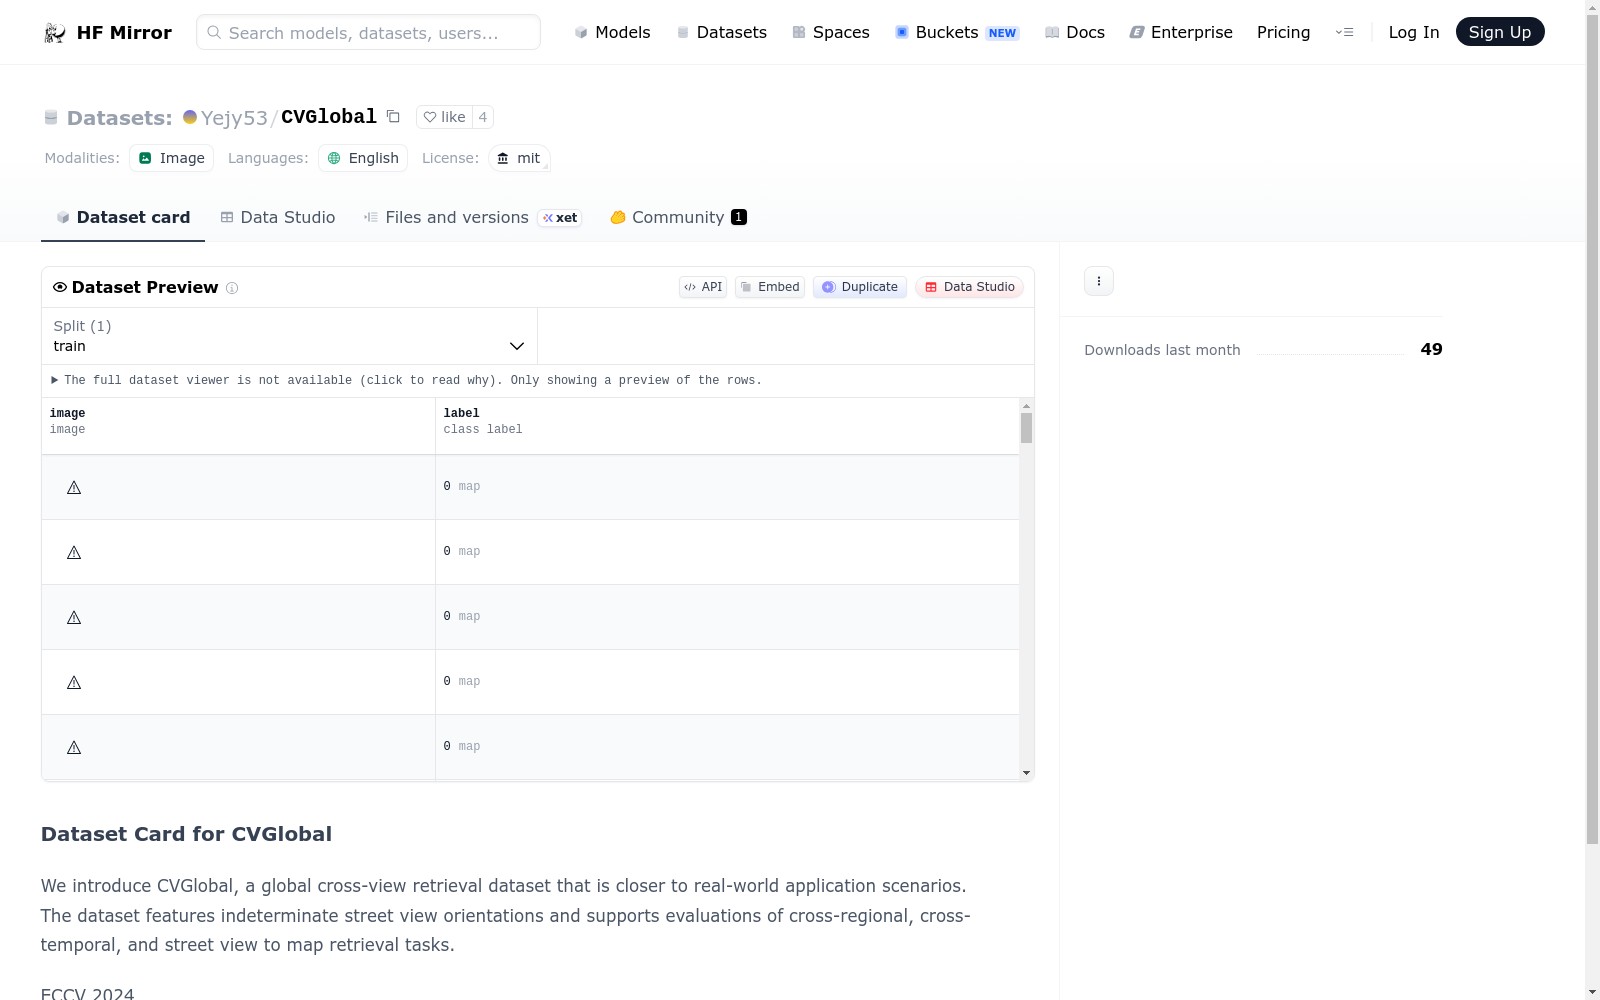Open the Yejy53 user profile link

234,118
